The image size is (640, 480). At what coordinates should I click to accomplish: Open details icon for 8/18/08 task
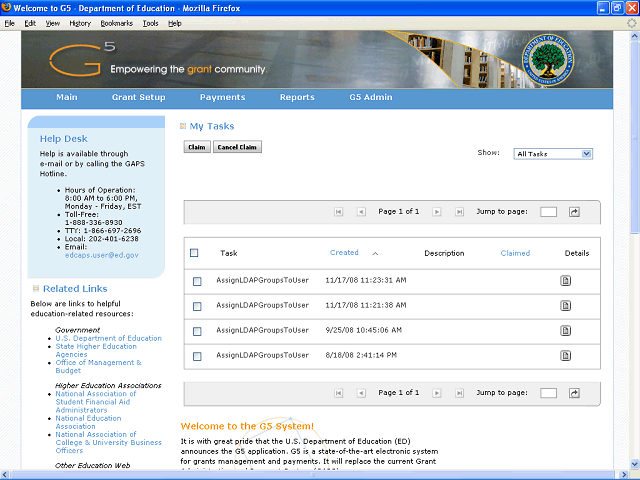(x=565, y=355)
